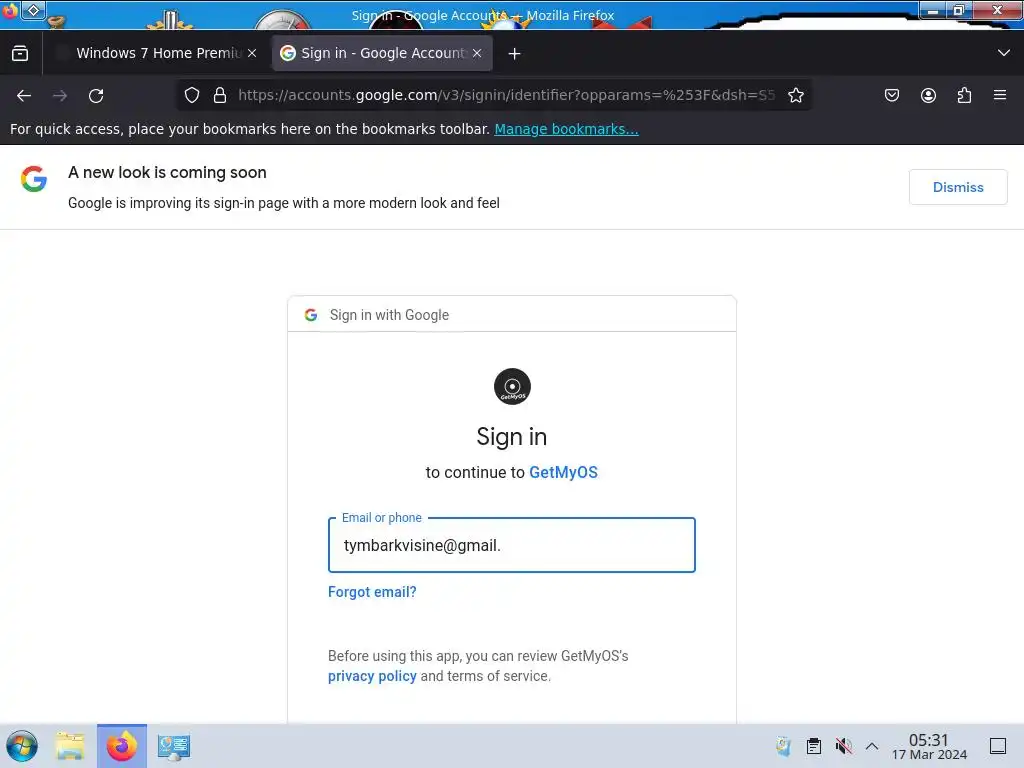This screenshot has width=1024, height=768.
Task: Open tracking protection shield icon
Action: (x=192, y=95)
